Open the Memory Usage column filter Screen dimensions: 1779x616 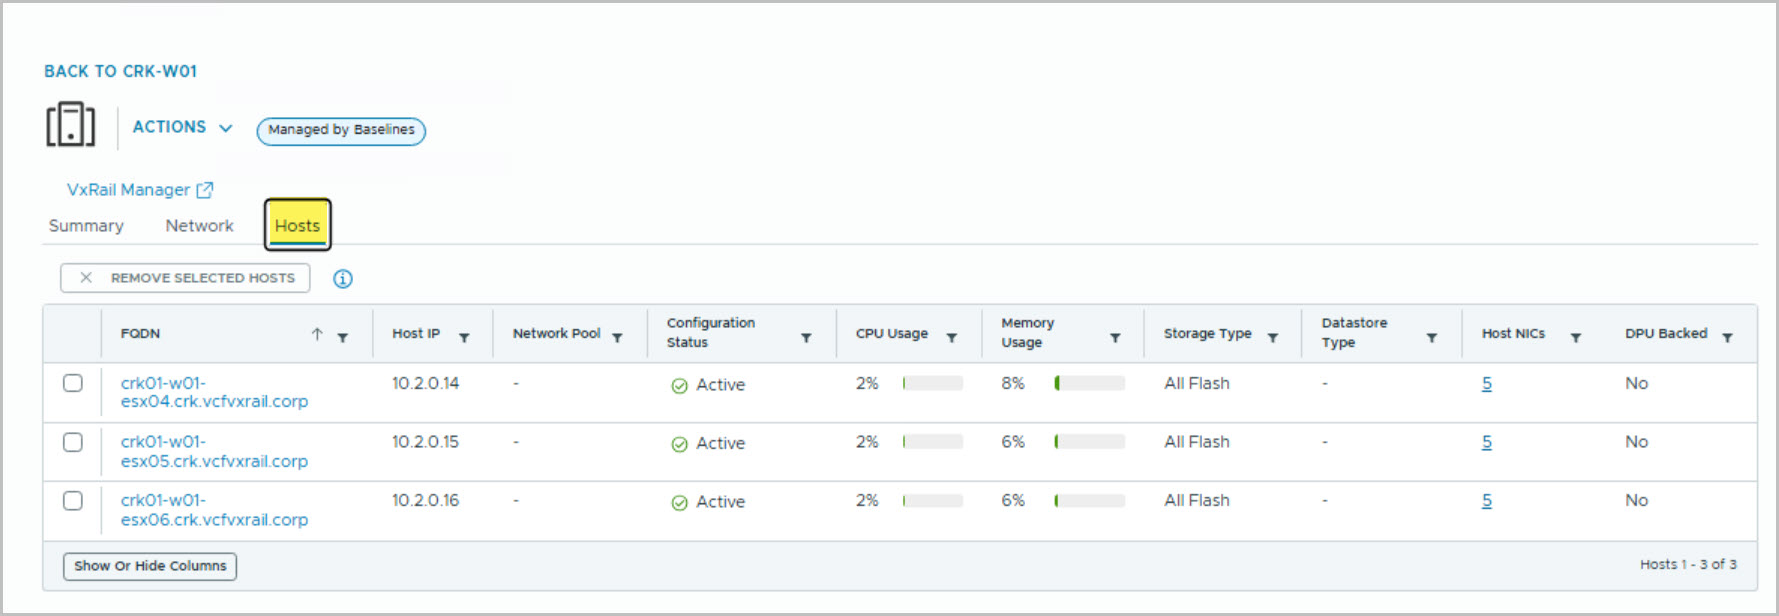[x=1115, y=338]
